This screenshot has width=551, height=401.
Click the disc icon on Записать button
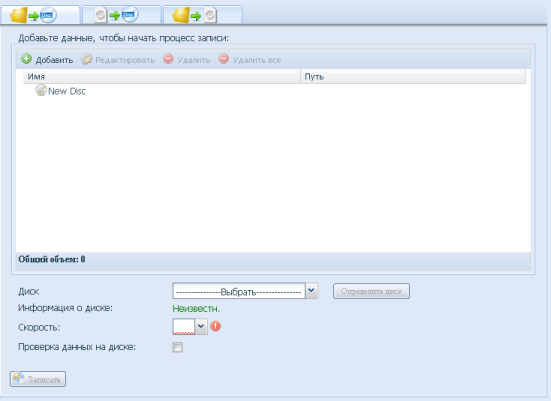coord(18,378)
